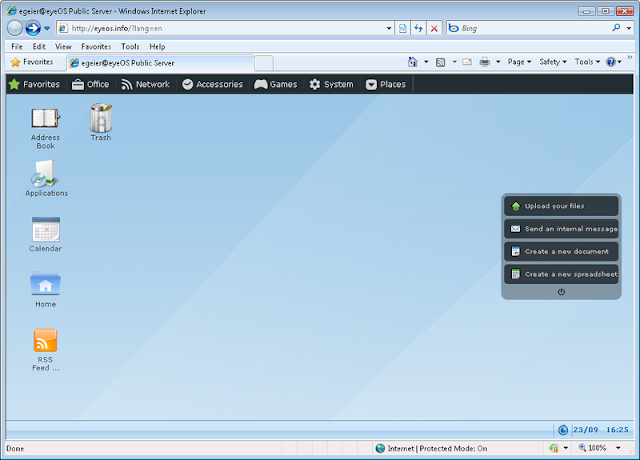Open the View menu
Image resolution: width=640 pixels, height=460 pixels.
click(63, 47)
